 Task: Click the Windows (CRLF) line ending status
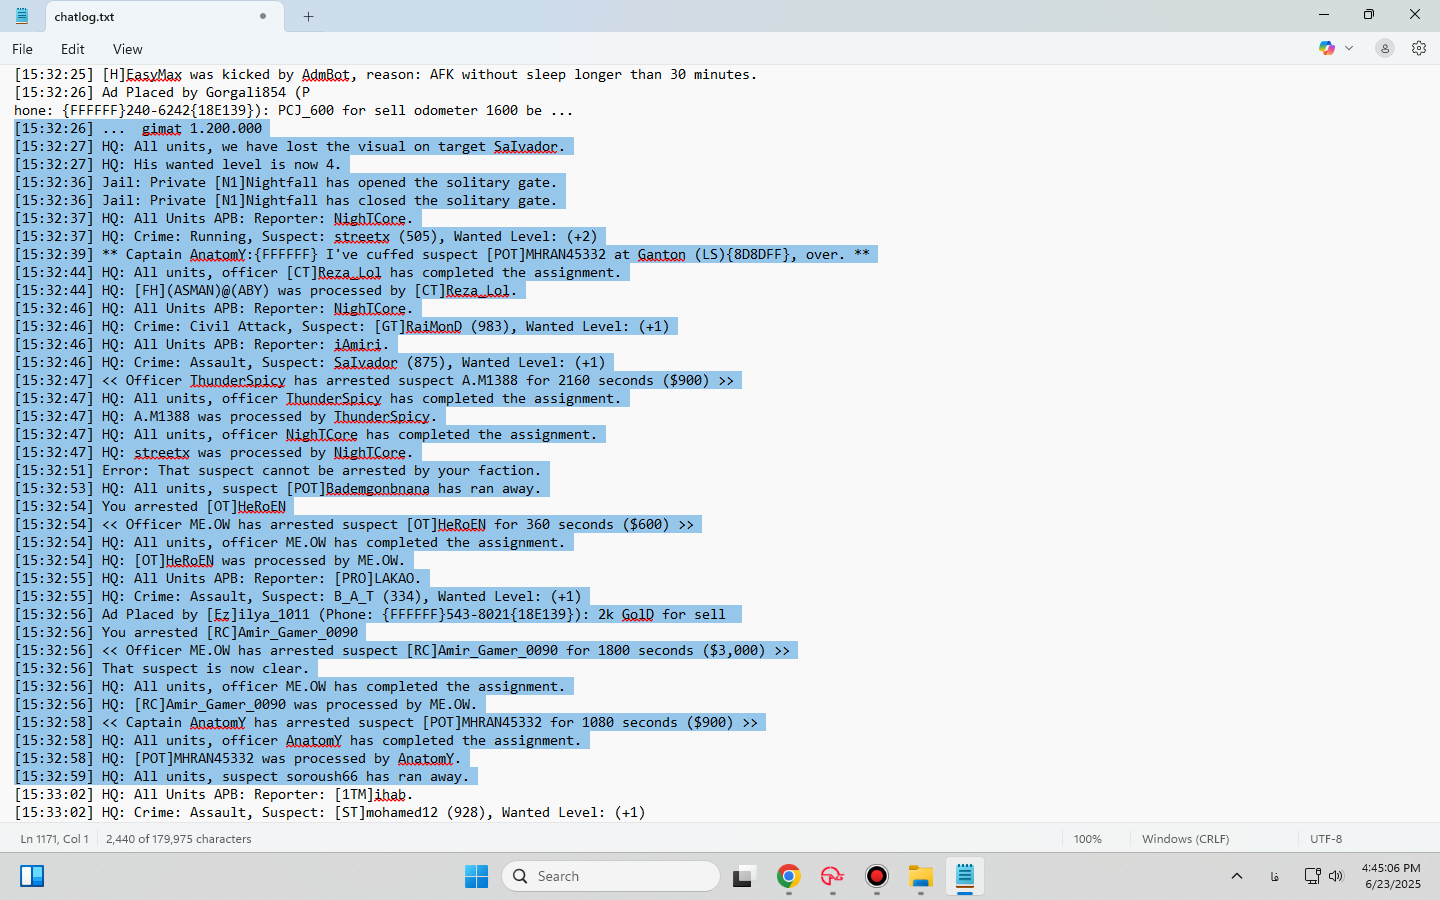pyautogui.click(x=1186, y=839)
